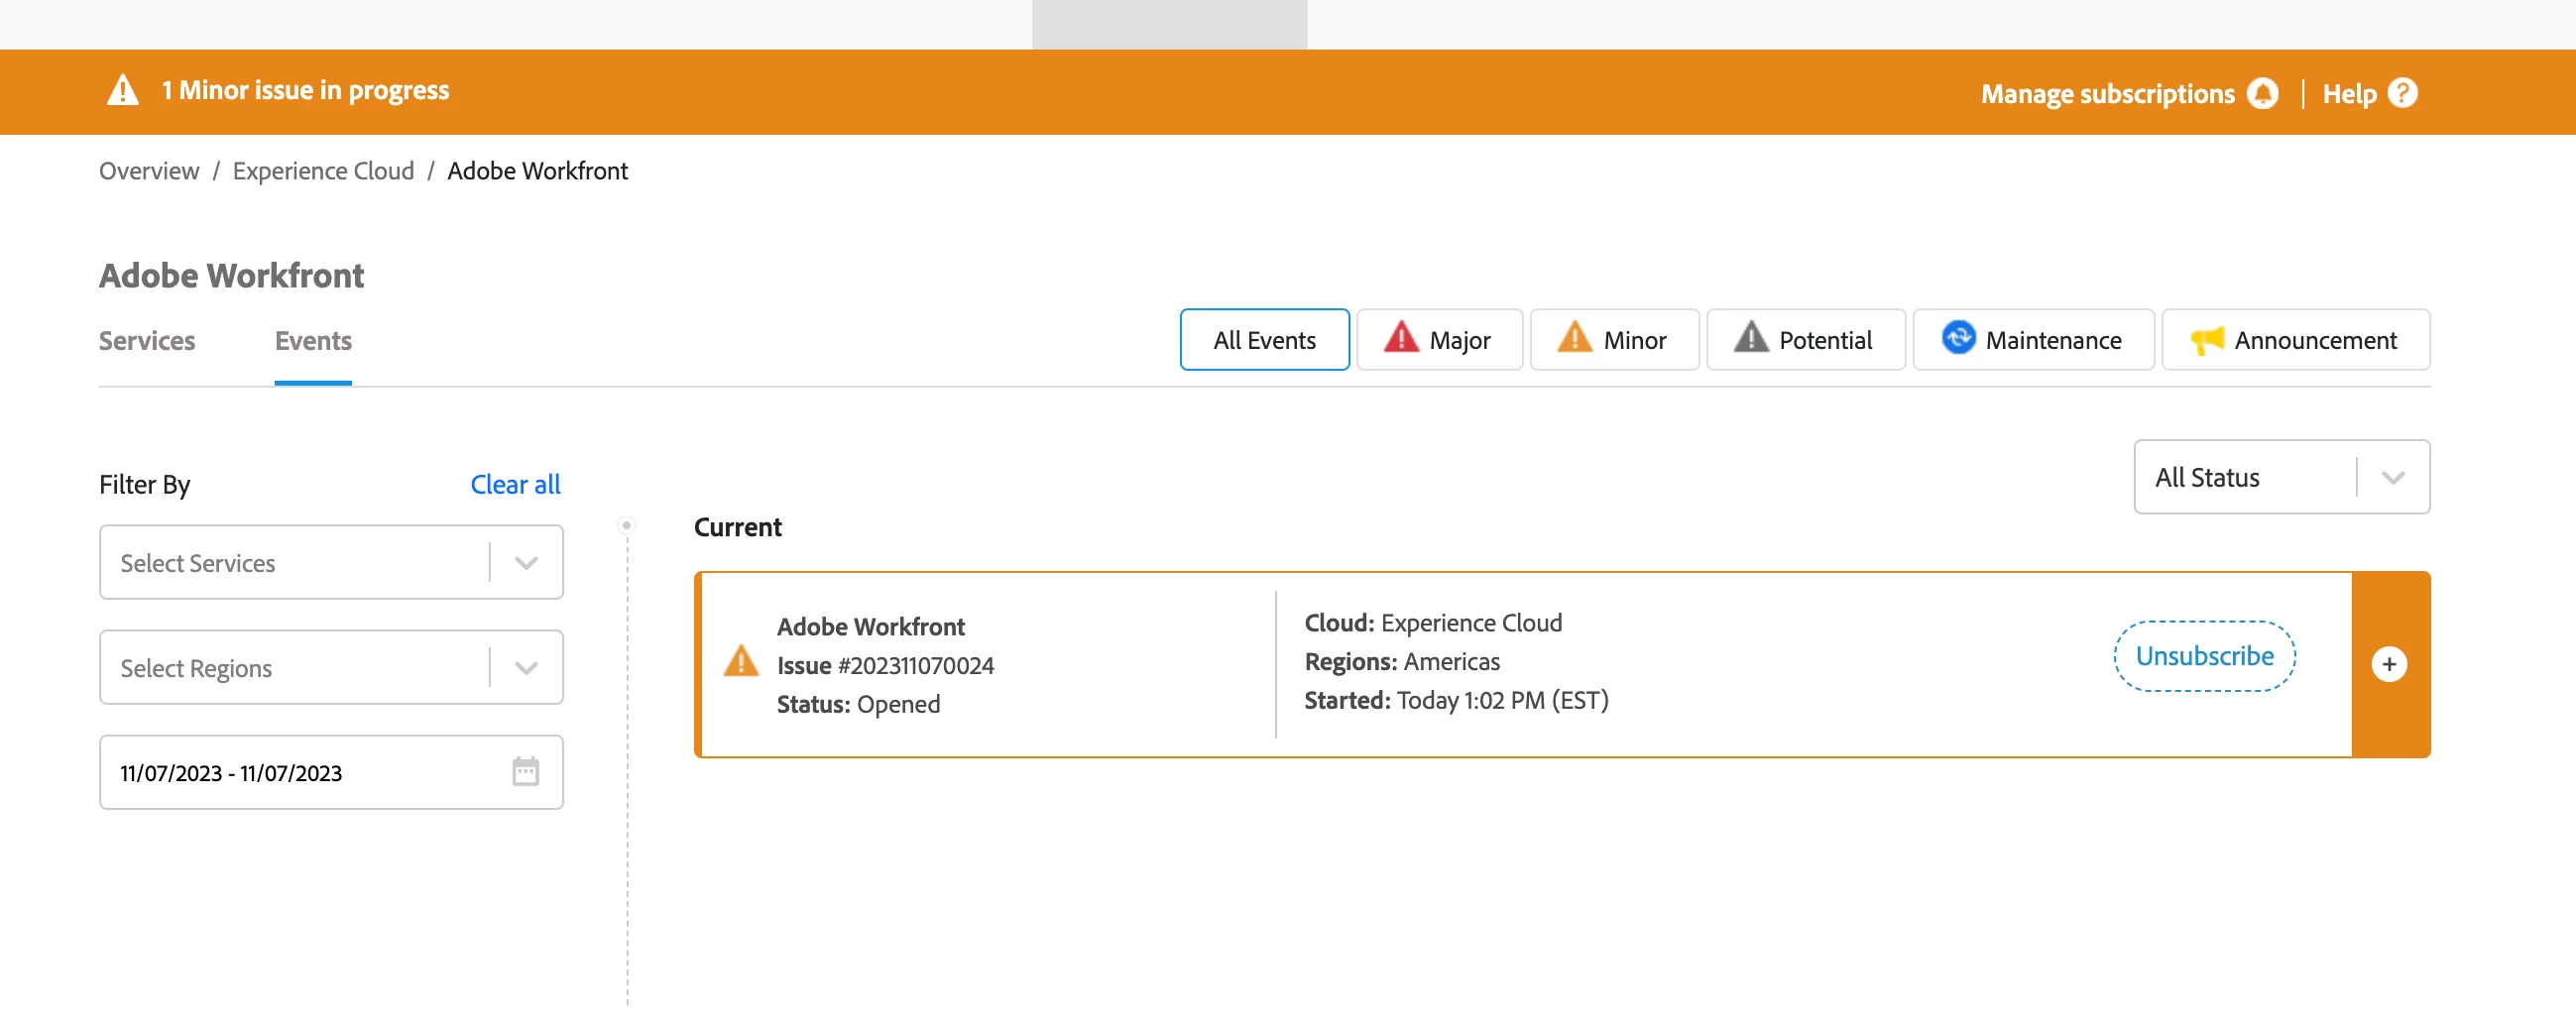Click 'Started: Today 1:02 PM (EST)' text
The image size is (2576, 1025).
[1456, 700]
